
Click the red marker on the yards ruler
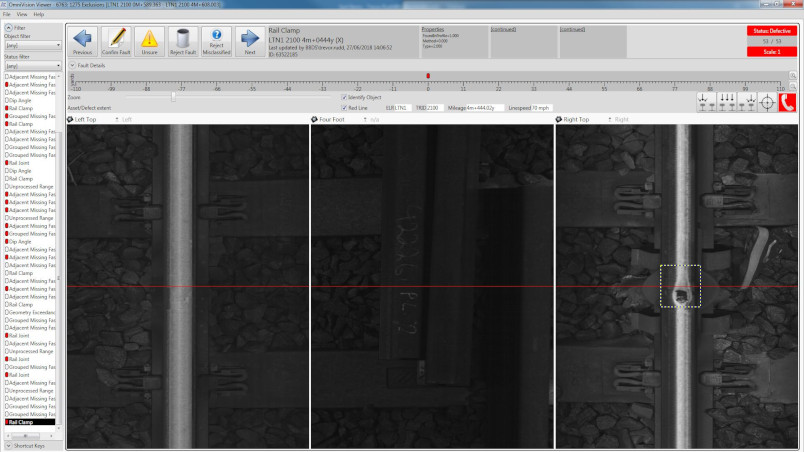pos(428,76)
